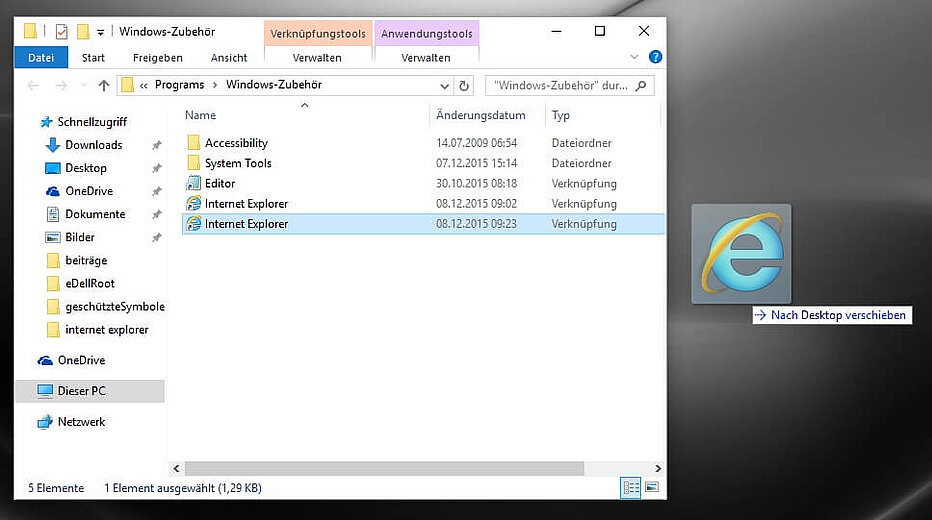Open the quick access toolbar customize dropdown
Screen dimensions: 932x520
100,32
